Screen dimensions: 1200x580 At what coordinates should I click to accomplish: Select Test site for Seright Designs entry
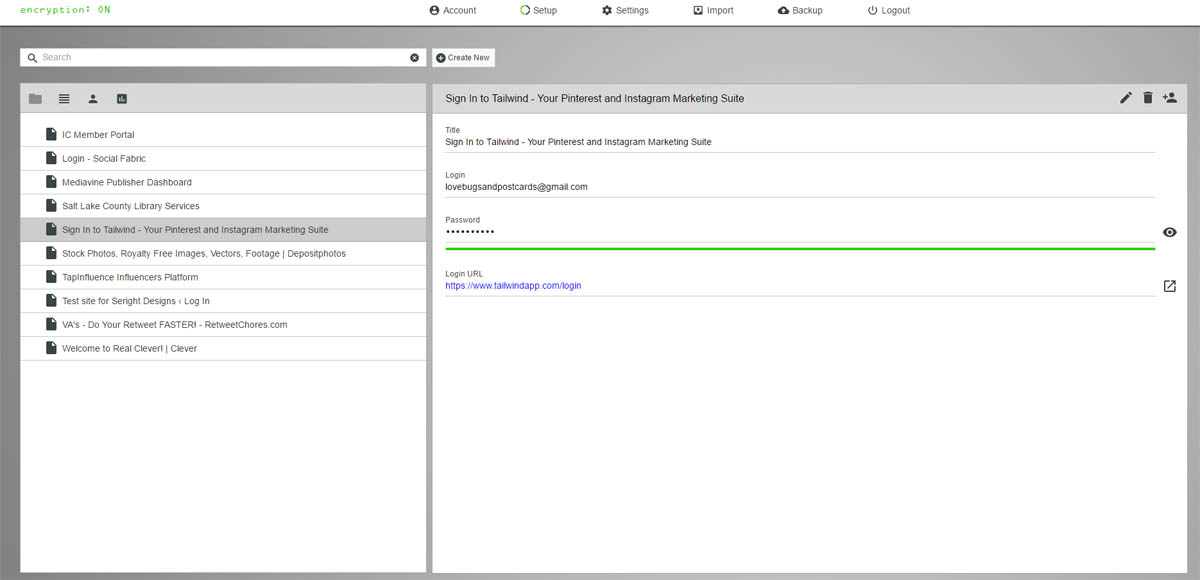223,301
